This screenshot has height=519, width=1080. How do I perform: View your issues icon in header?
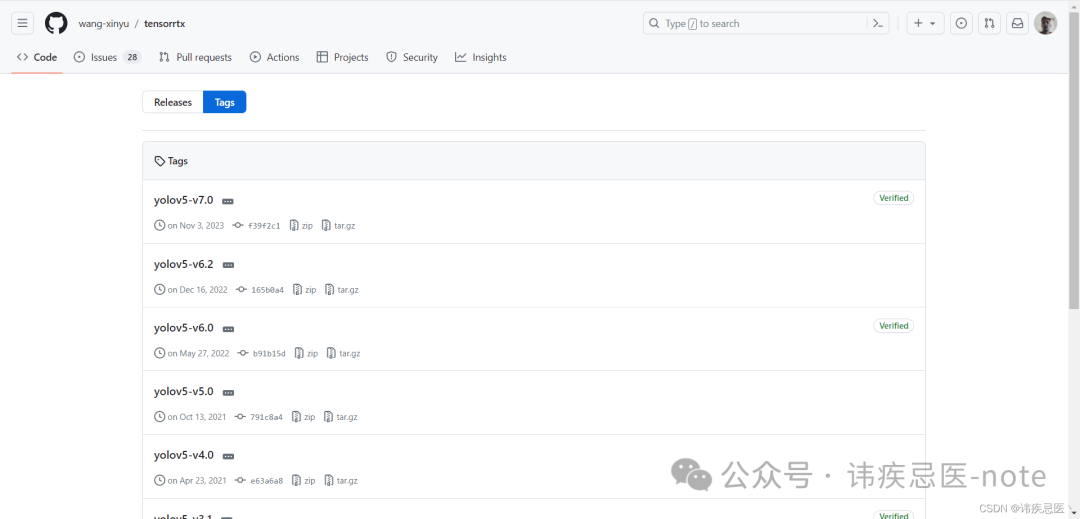tap(962, 23)
